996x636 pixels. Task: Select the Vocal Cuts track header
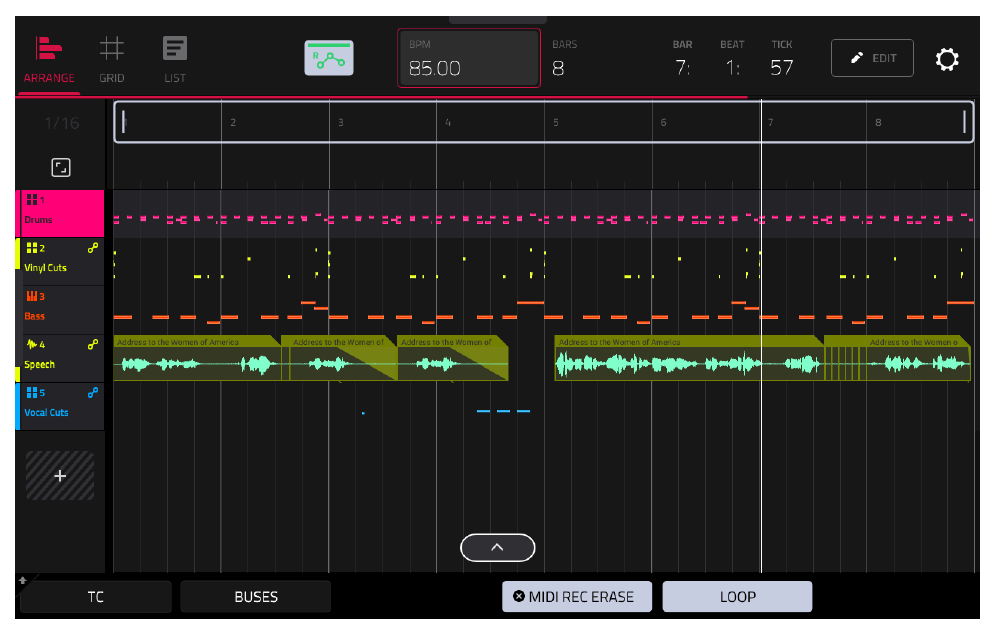pyautogui.click(x=60, y=407)
